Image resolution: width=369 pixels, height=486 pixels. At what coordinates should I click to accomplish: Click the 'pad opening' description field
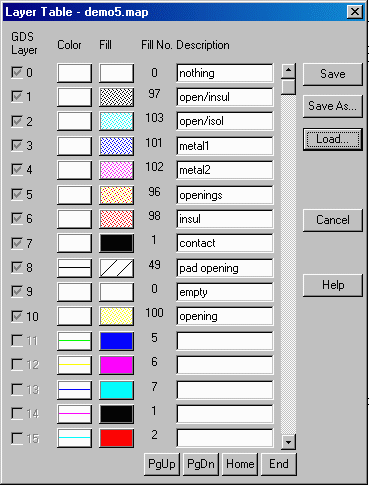tap(225, 268)
